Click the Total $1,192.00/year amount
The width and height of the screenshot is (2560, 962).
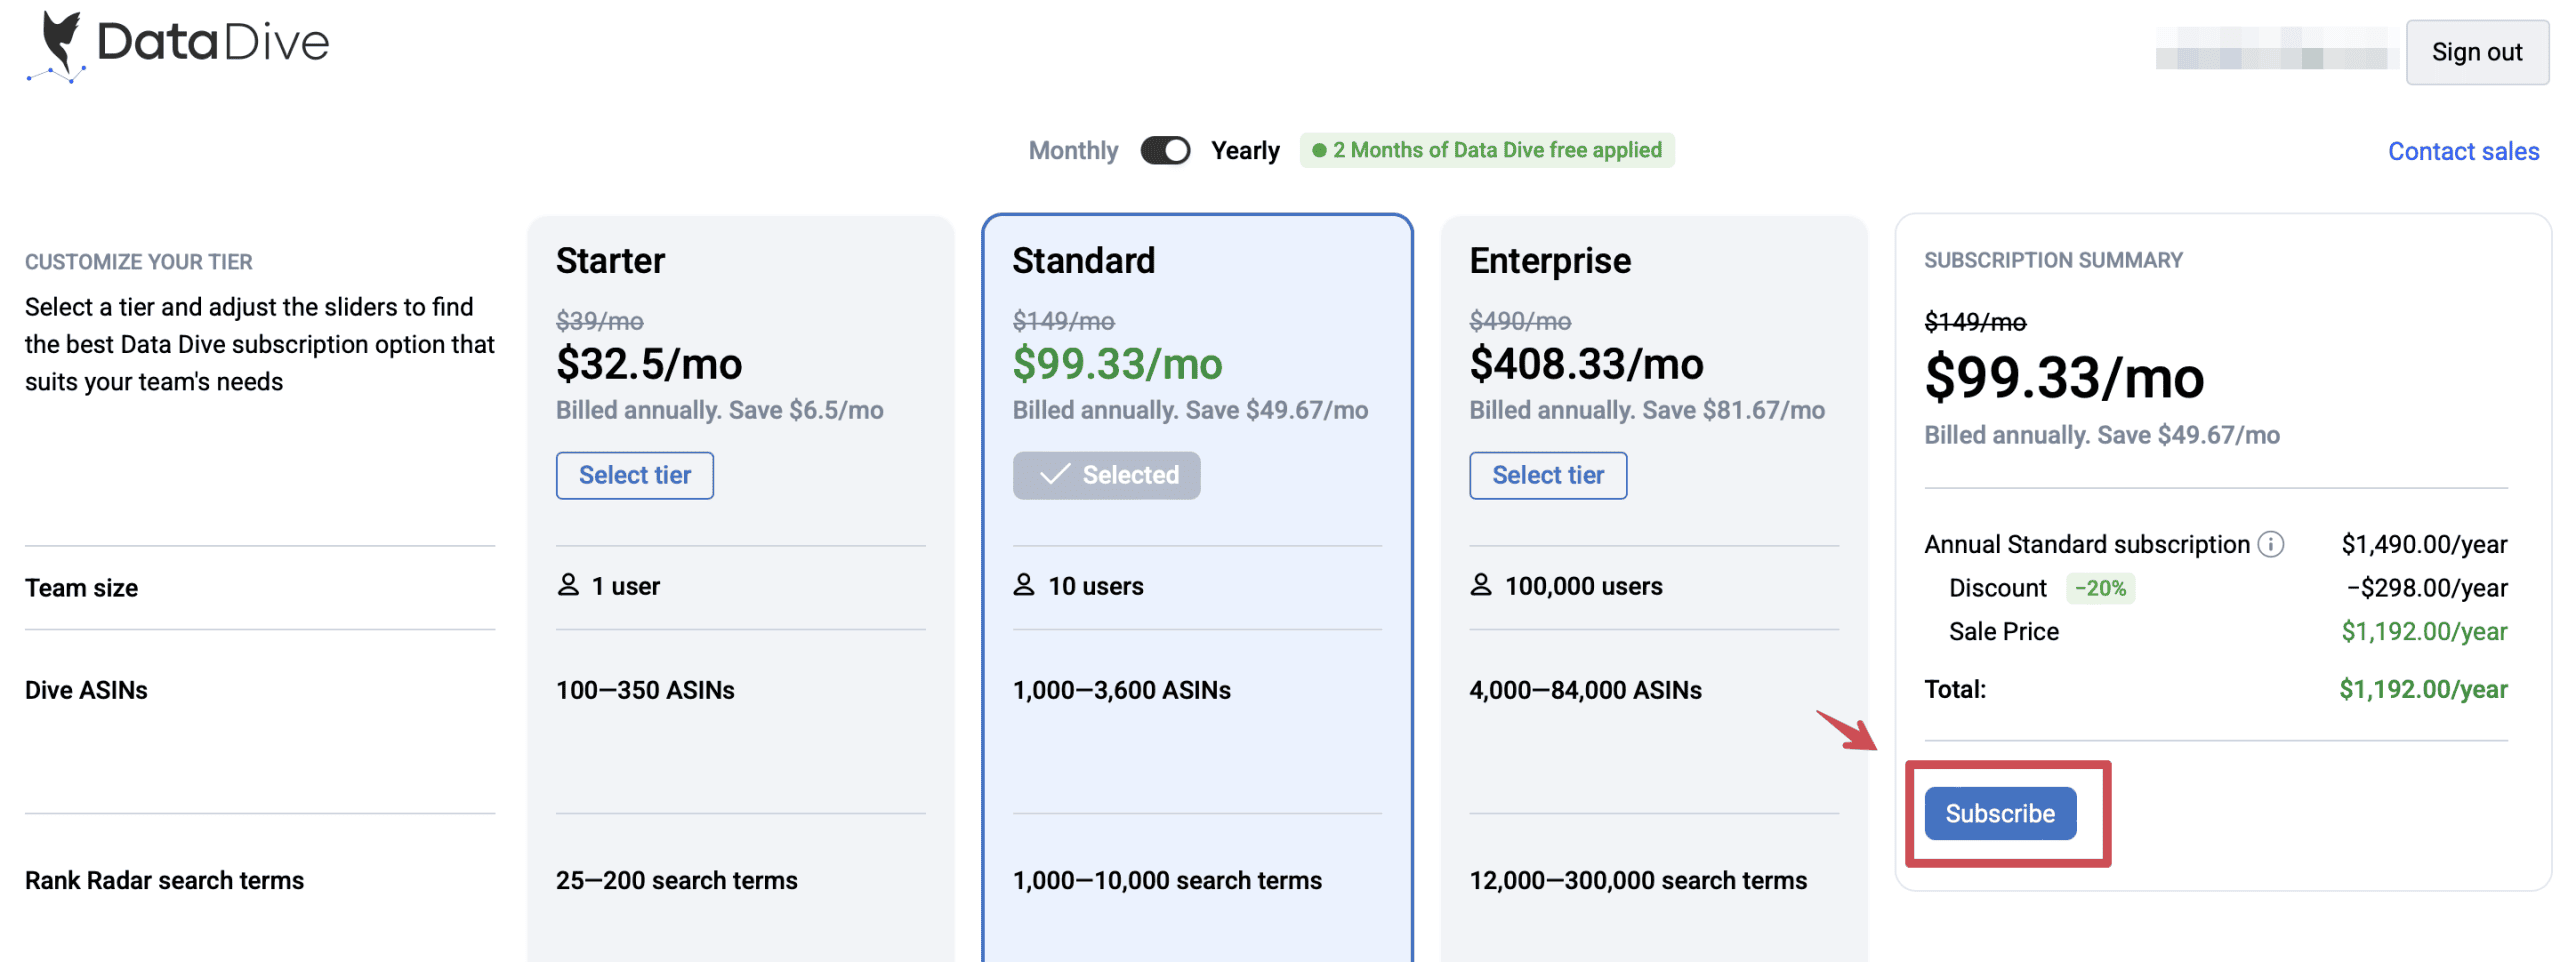click(2422, 689)
